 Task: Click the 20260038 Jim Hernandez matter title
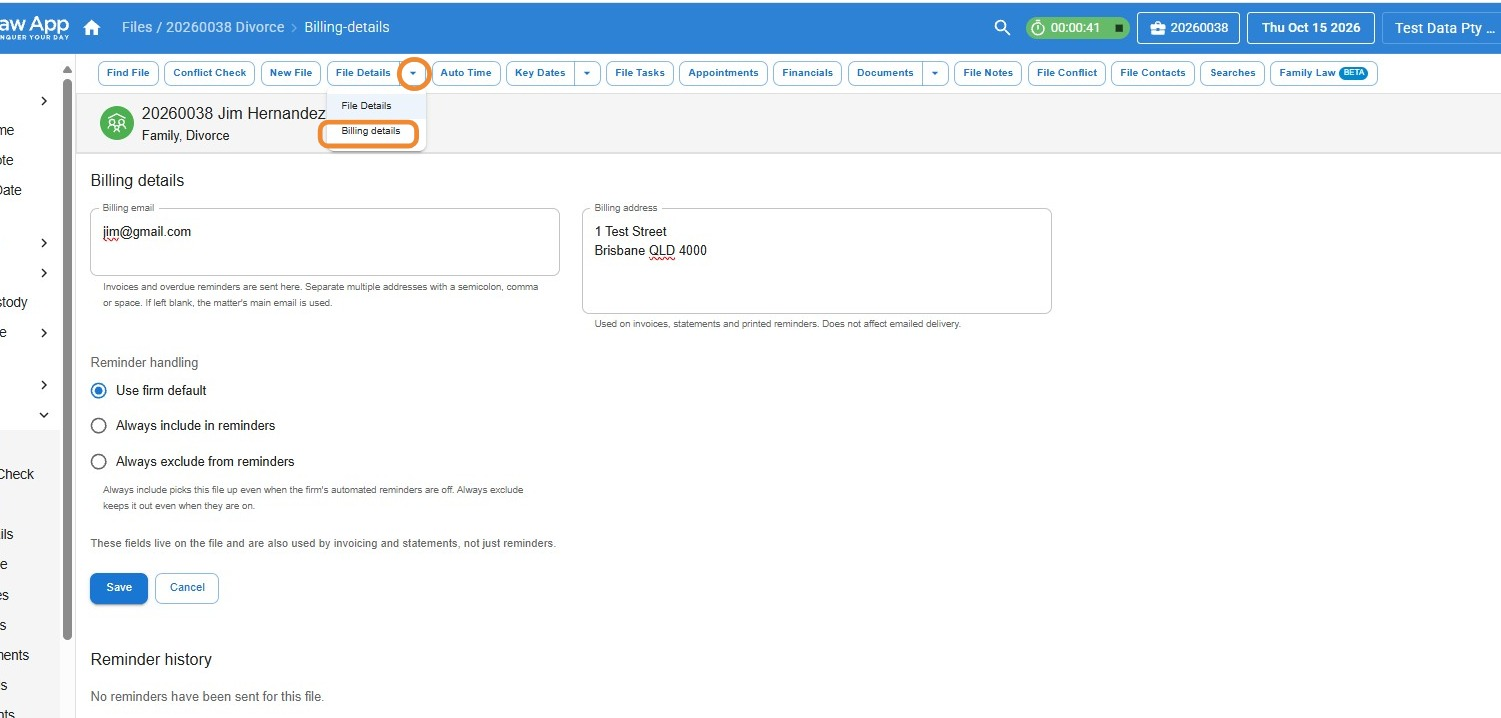[x=234, y=114]
